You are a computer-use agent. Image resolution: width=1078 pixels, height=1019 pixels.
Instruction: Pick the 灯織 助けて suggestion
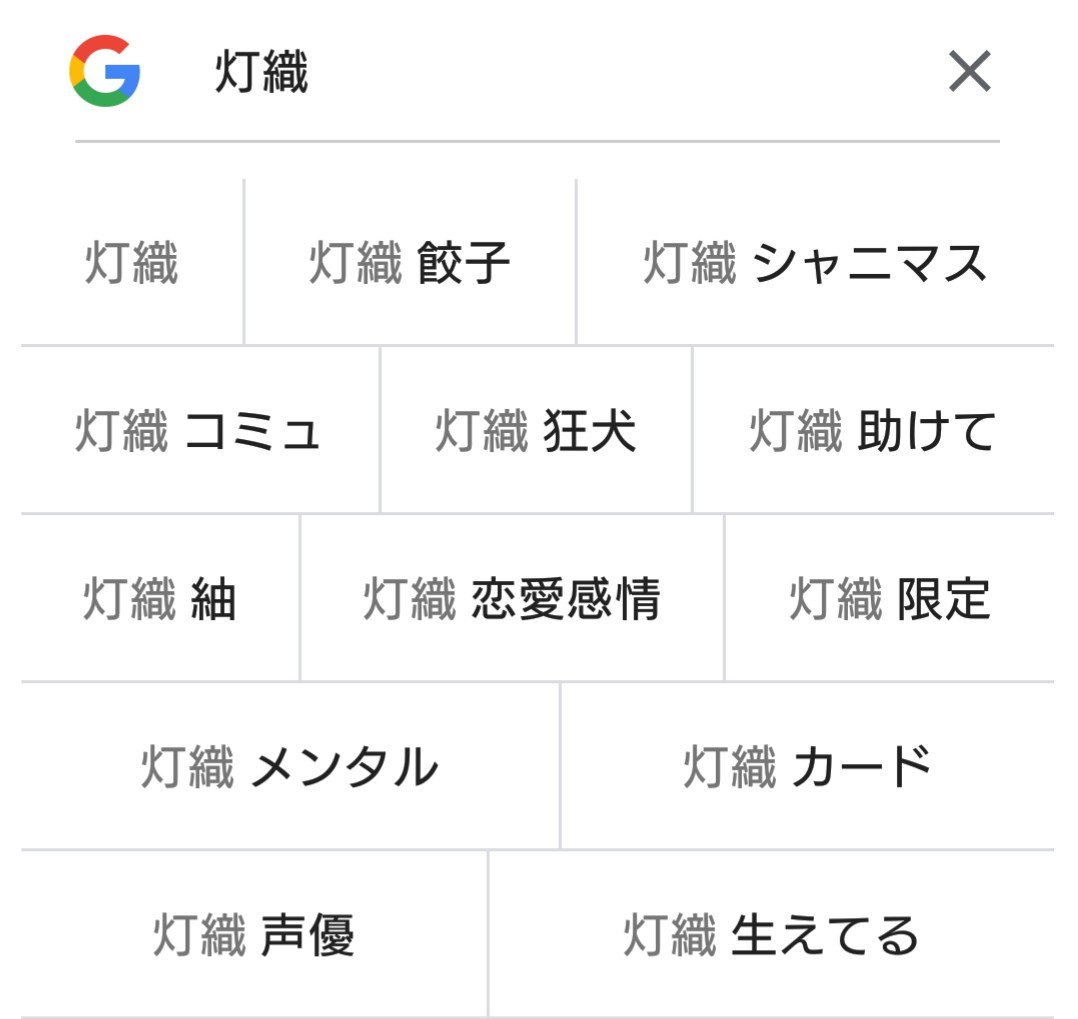[x=873, y=431]
